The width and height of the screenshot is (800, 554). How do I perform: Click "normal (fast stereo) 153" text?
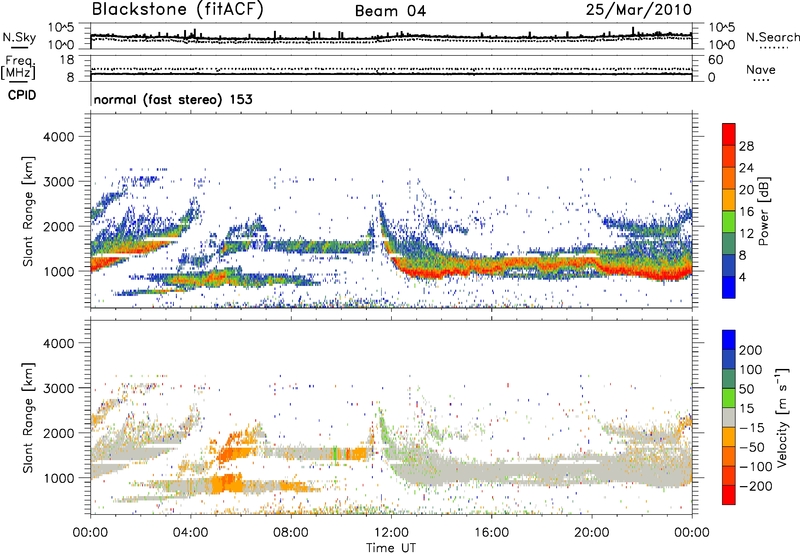coord(173,99)
